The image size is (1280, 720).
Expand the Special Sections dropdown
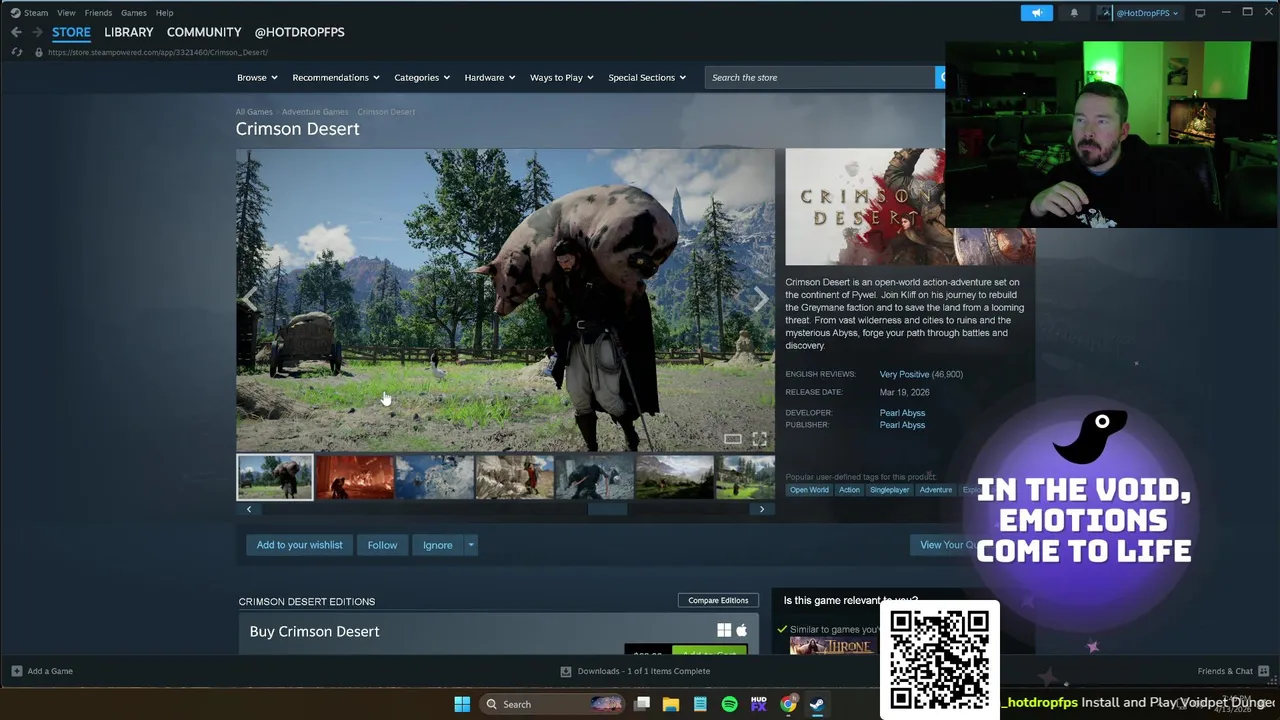click(x=647, y=77)
